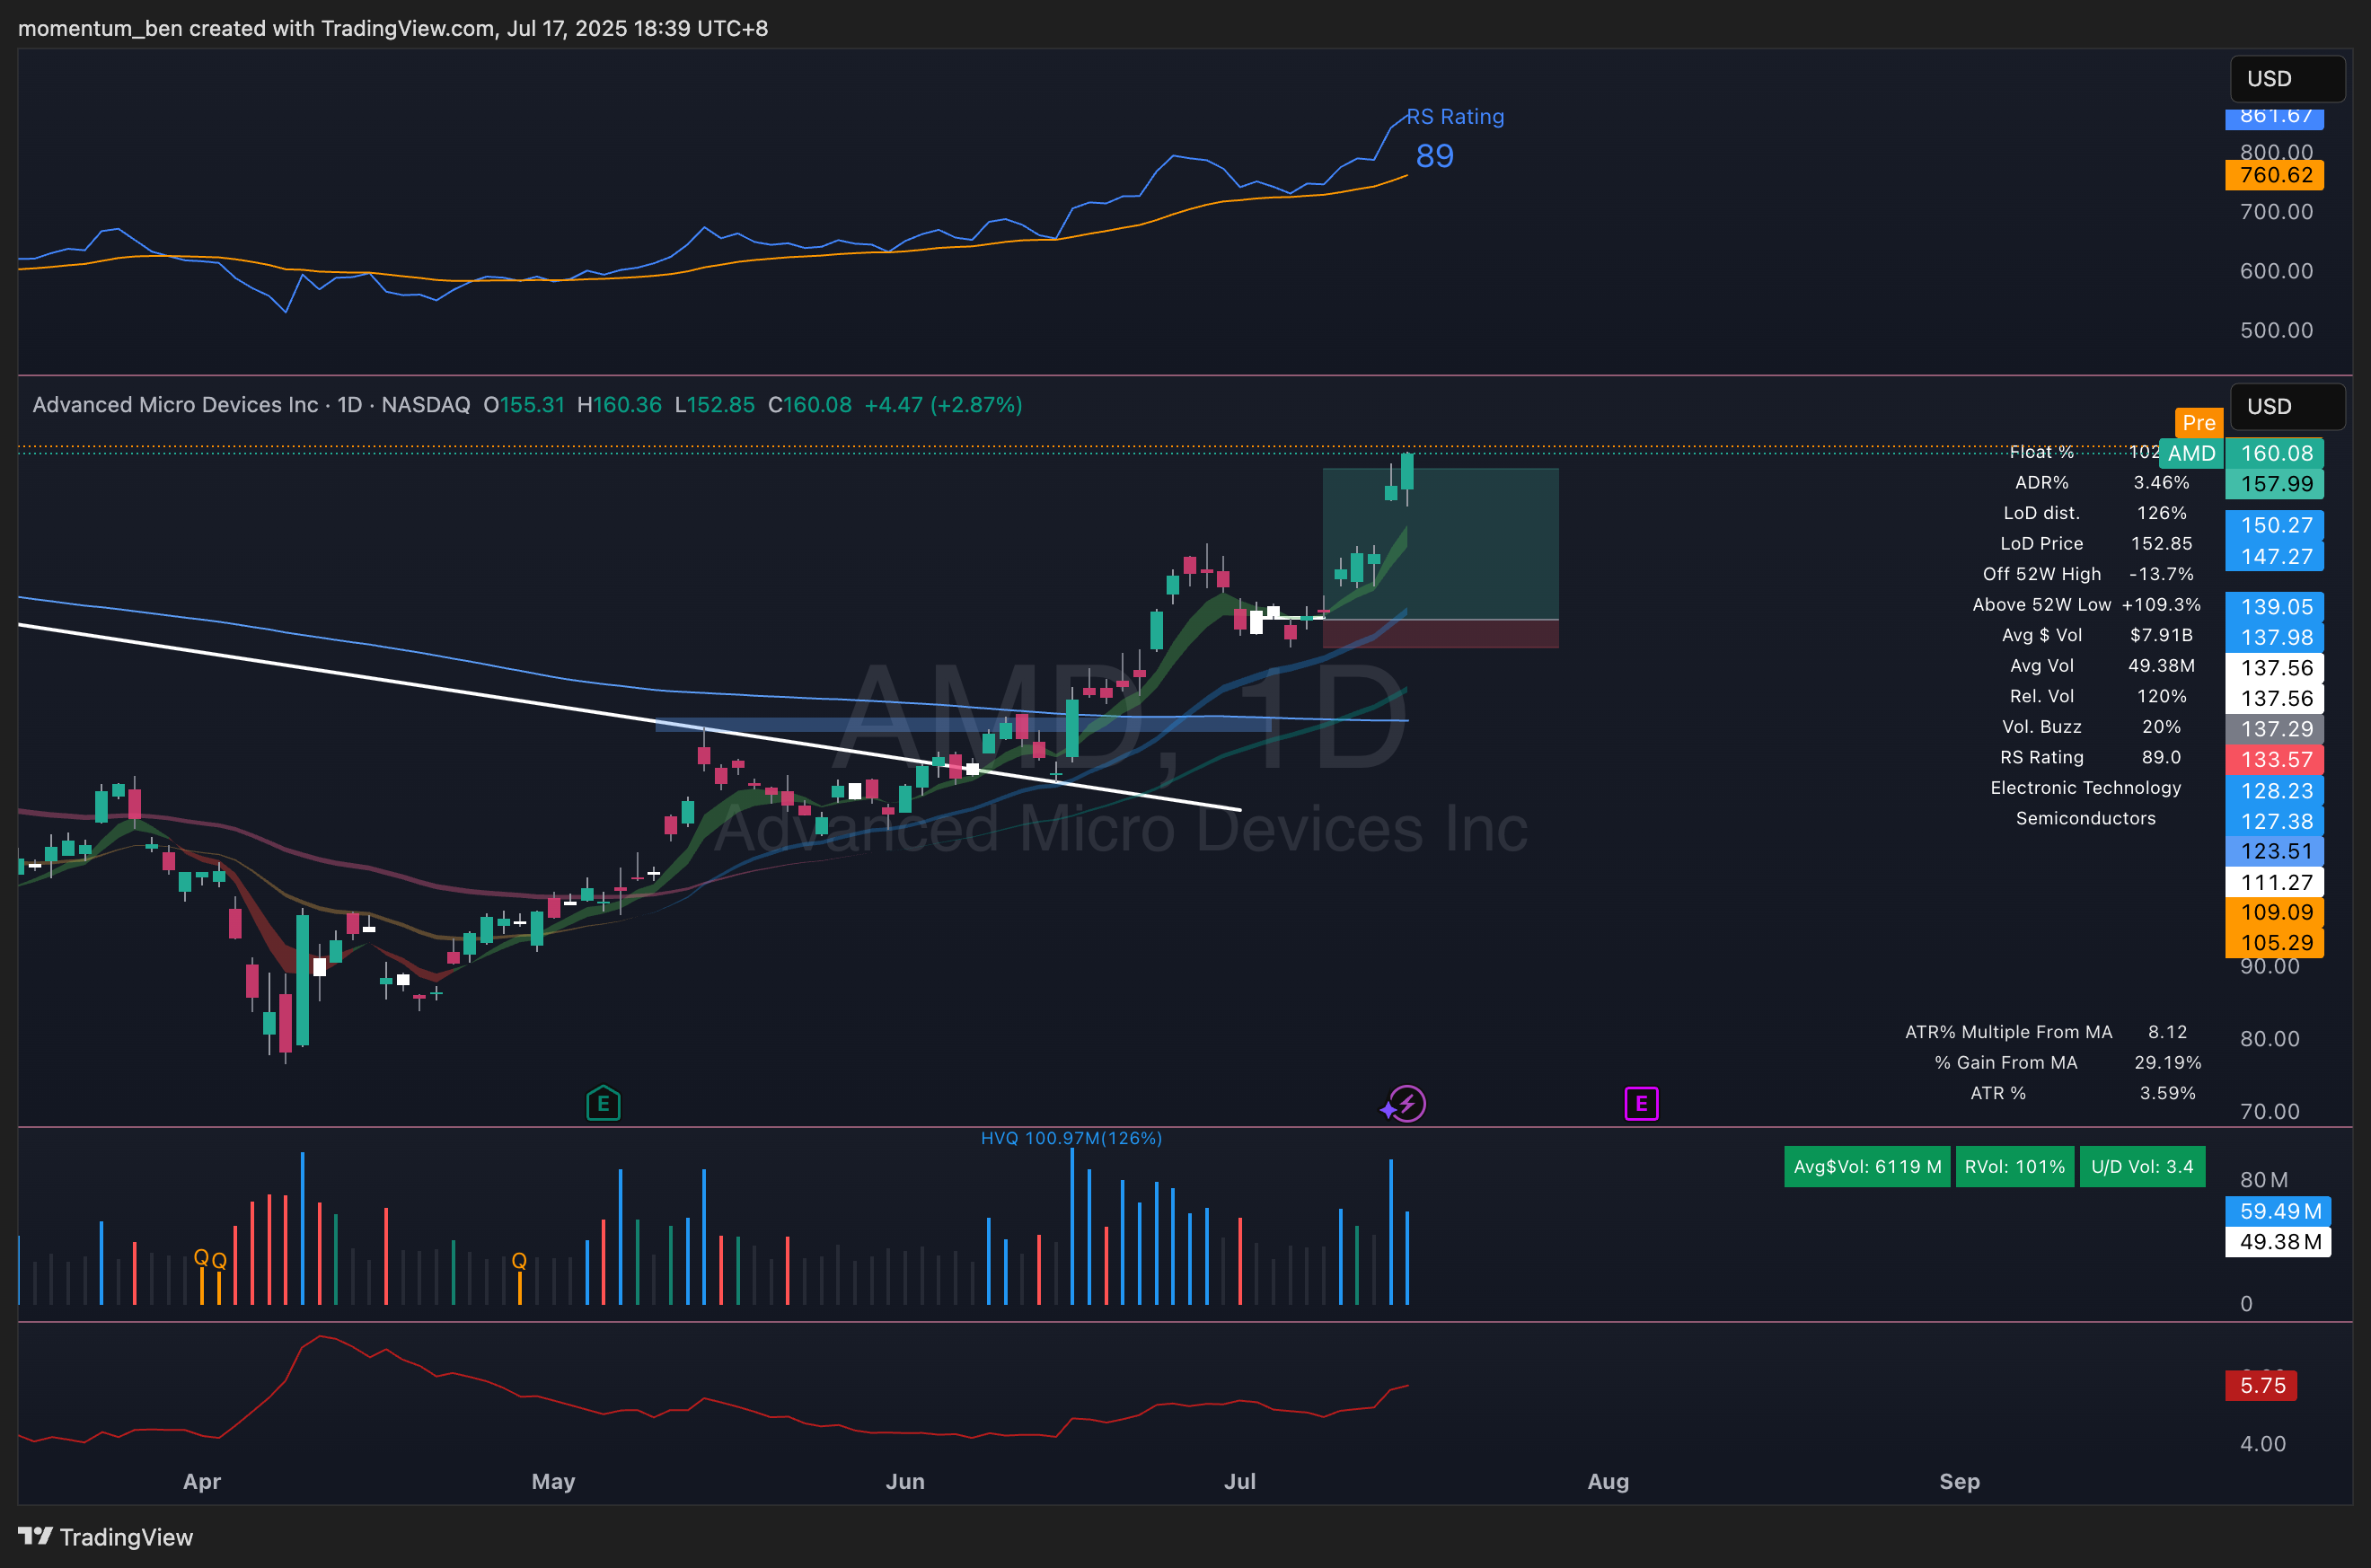This screenshot has height=1568, width=2371.
Task: Click the red 133.57 price label swatch
Action: (x=2275, y=759)
